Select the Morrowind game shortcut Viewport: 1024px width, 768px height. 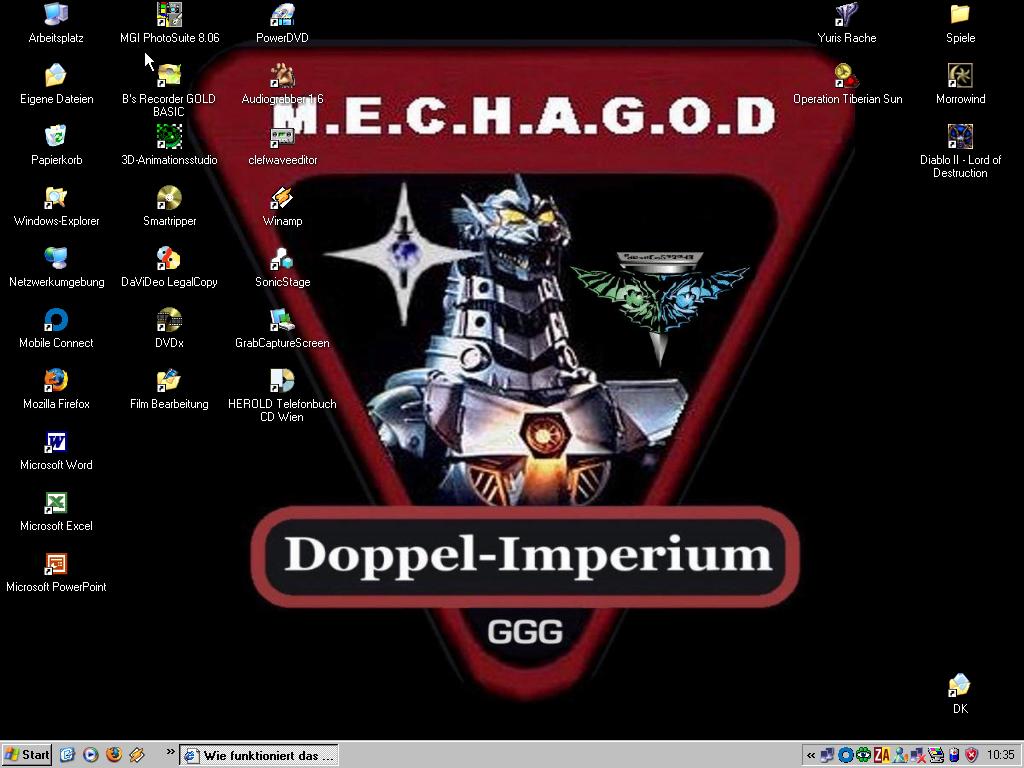(960, 76)
